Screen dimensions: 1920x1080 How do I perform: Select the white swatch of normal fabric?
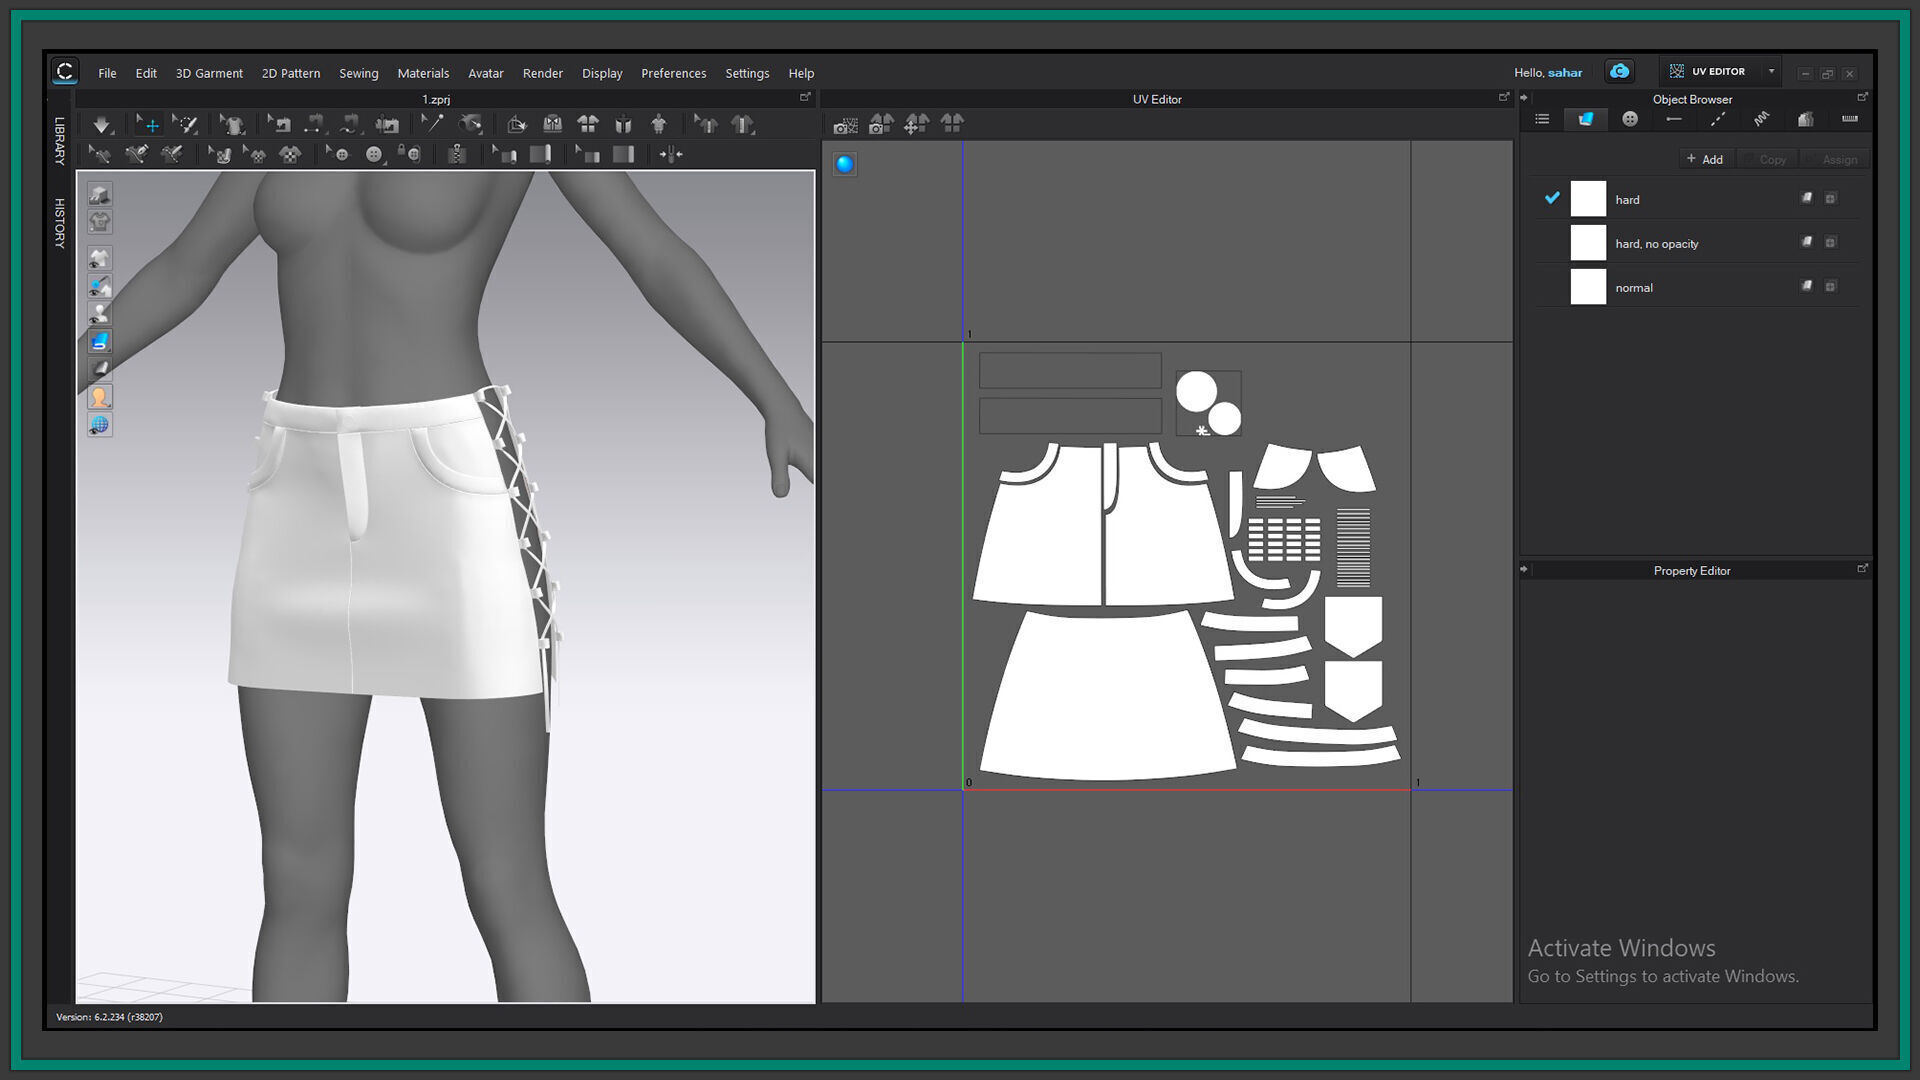[x=1588, y=287]
